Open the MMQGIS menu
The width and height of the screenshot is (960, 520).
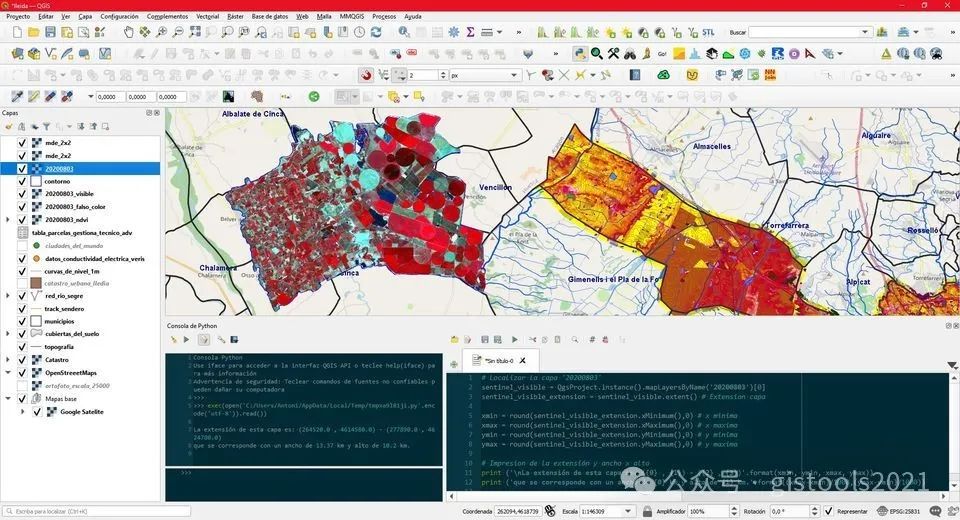click(x=351, y=17)
